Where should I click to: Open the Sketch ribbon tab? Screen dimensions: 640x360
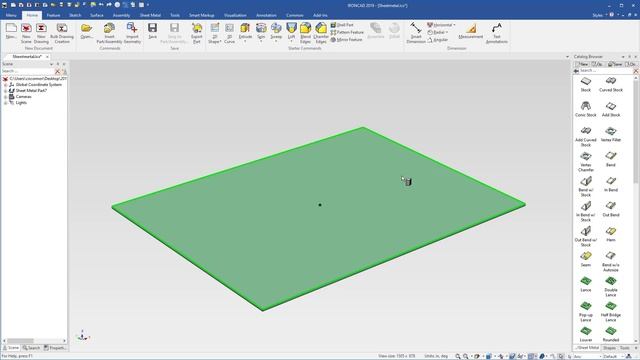click(75, 15)
